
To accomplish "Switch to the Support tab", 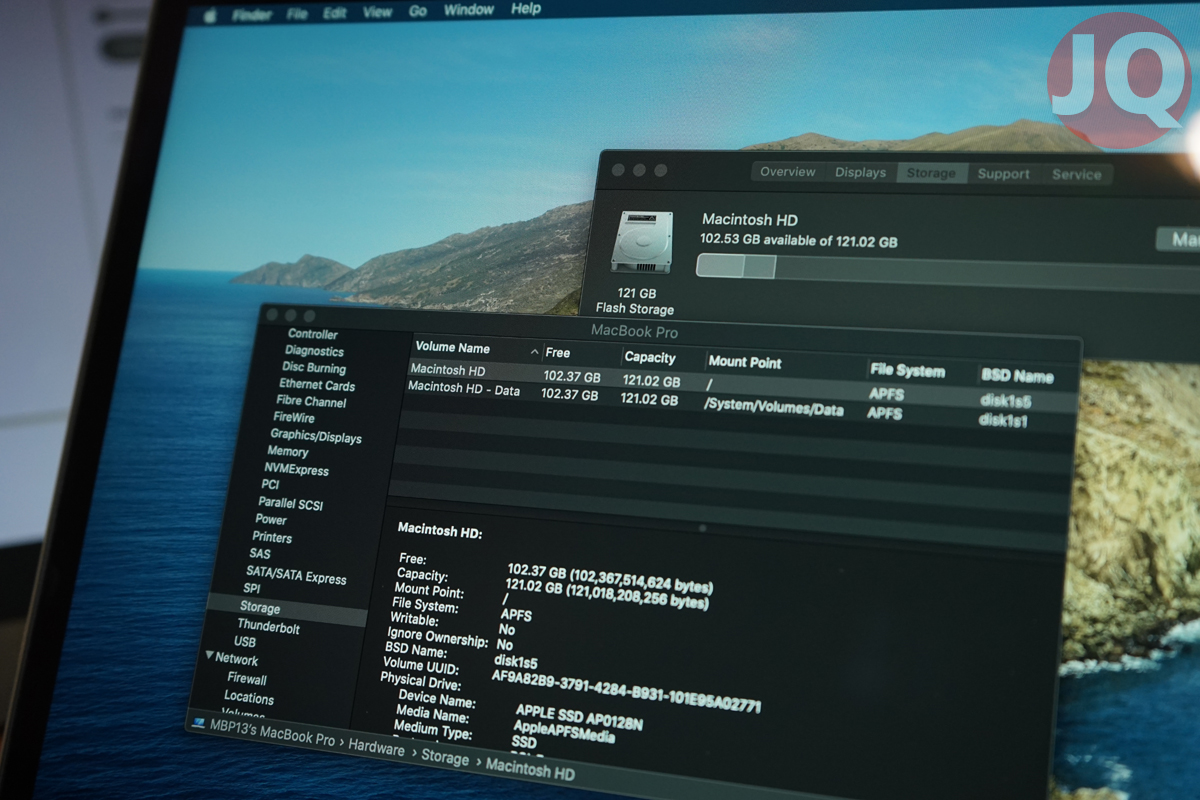I will point(1004,174).
